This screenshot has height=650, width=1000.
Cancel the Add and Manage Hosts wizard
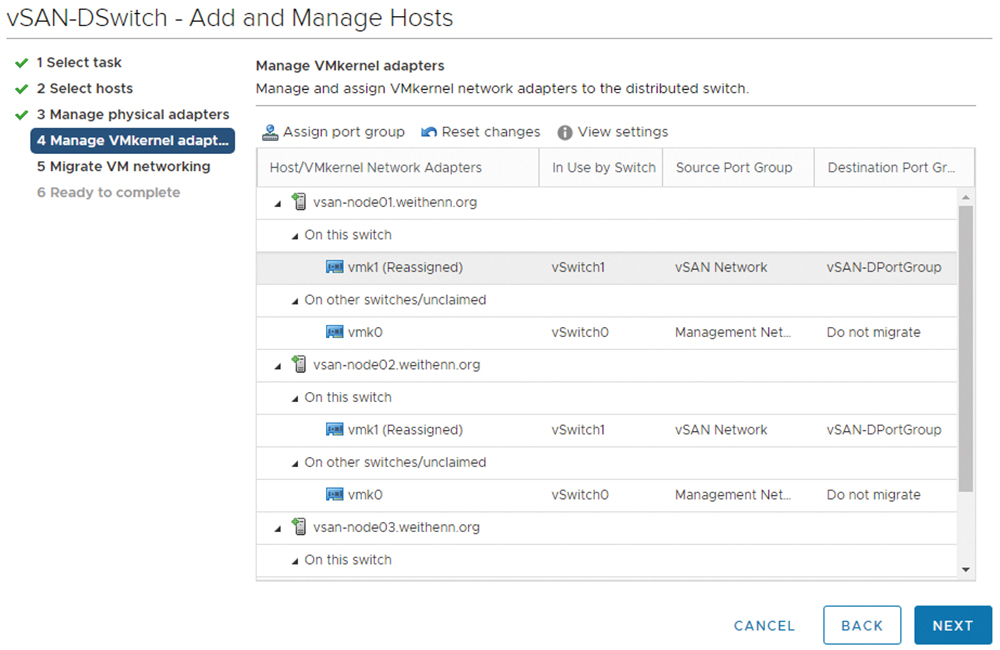(x=764, y=626)
